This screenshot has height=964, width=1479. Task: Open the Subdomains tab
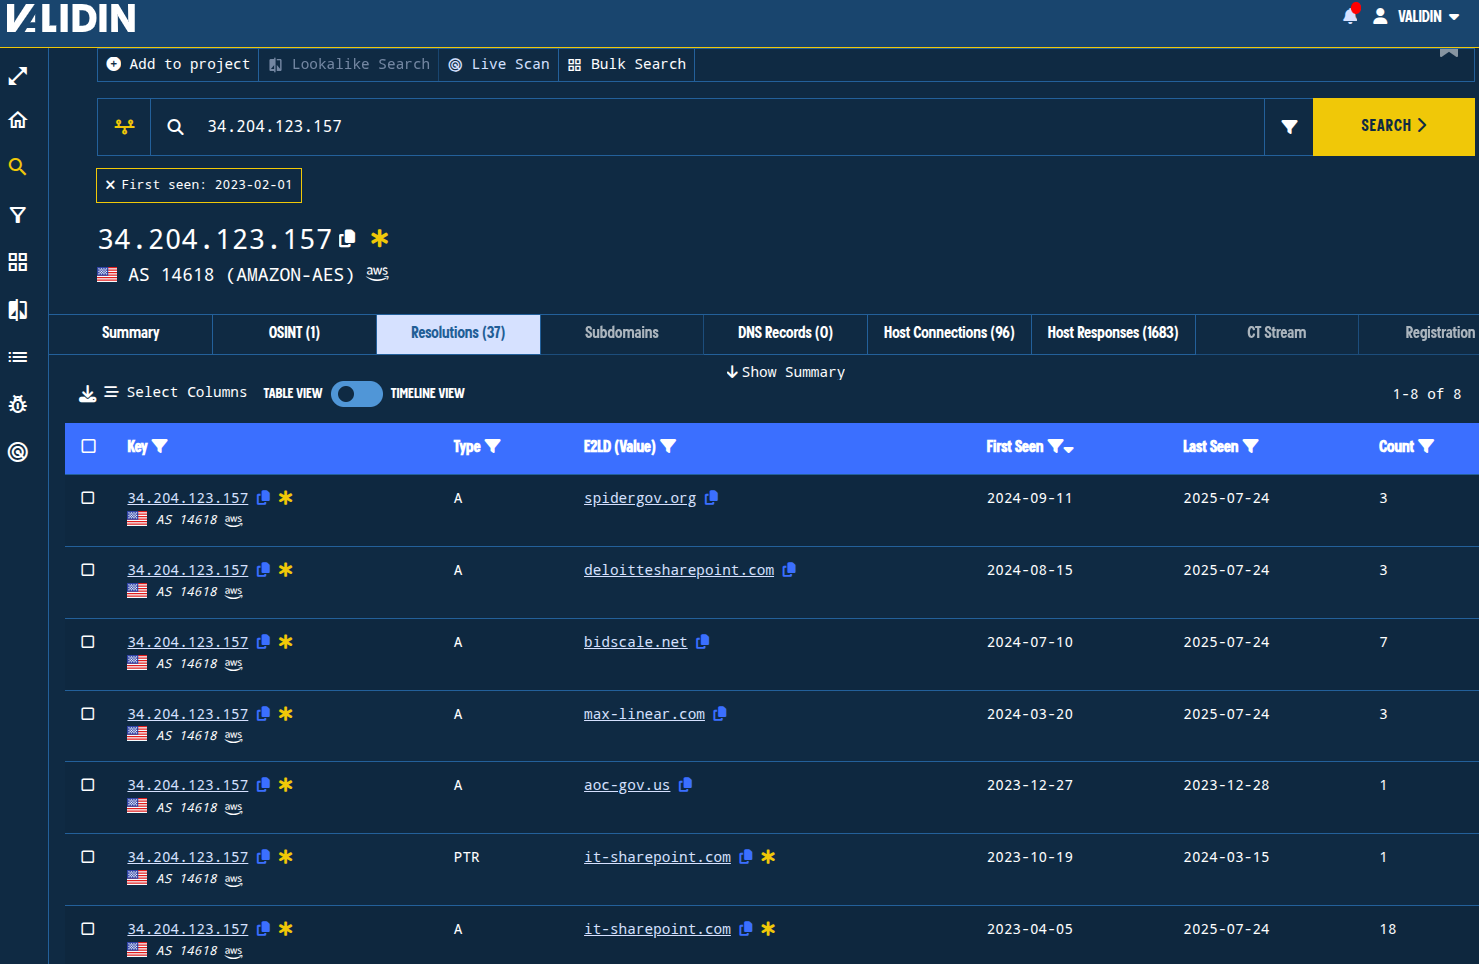622,333
